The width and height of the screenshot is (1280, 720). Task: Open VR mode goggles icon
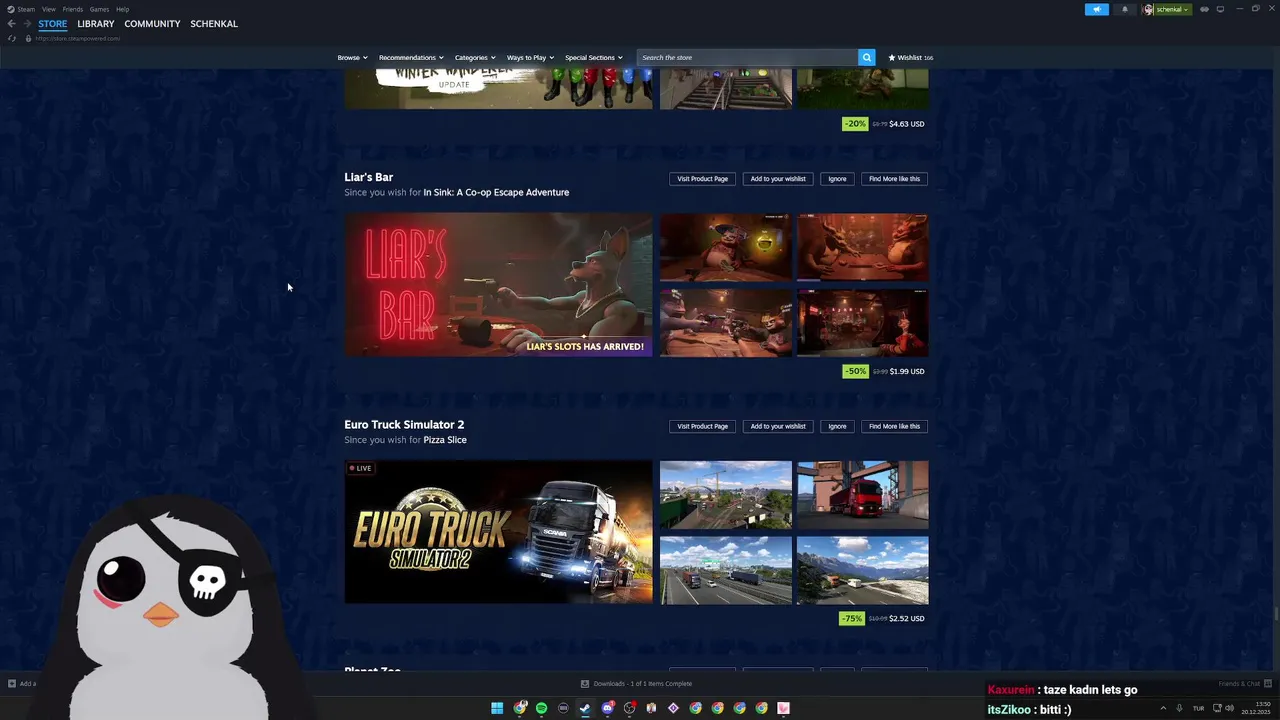(1204, 9)
